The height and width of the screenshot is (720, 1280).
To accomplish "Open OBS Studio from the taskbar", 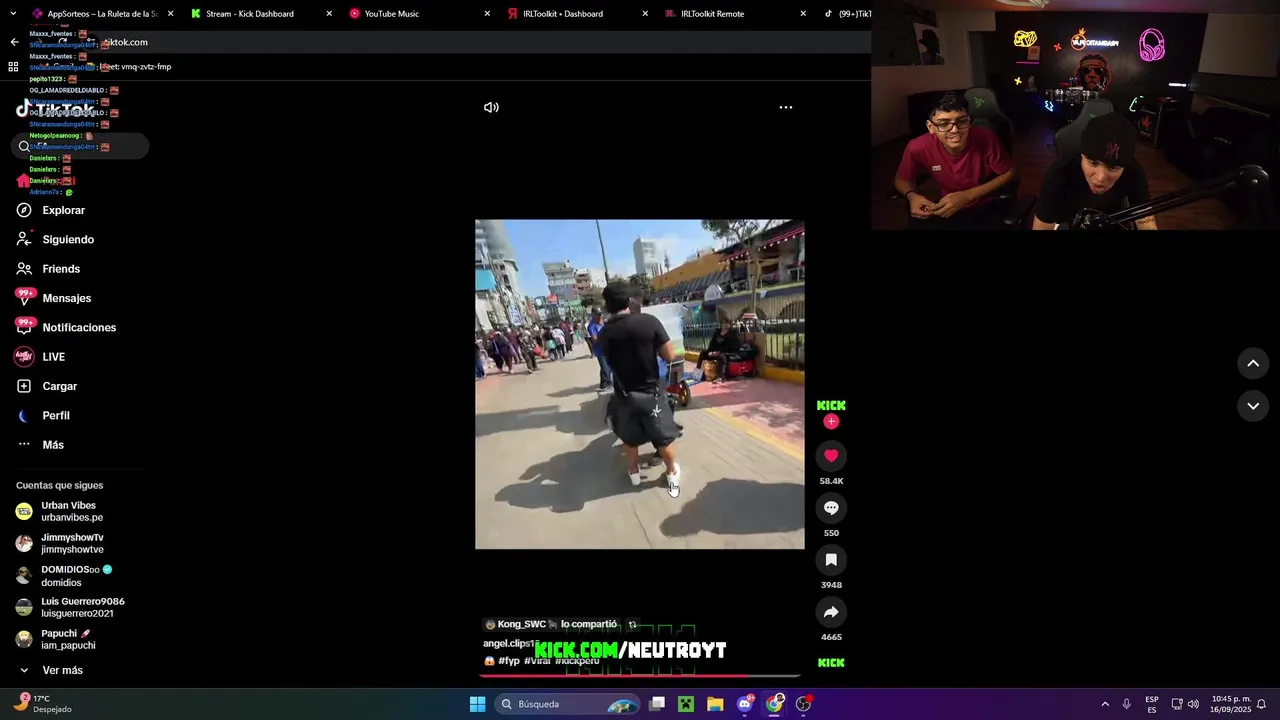I will [803, 704].
